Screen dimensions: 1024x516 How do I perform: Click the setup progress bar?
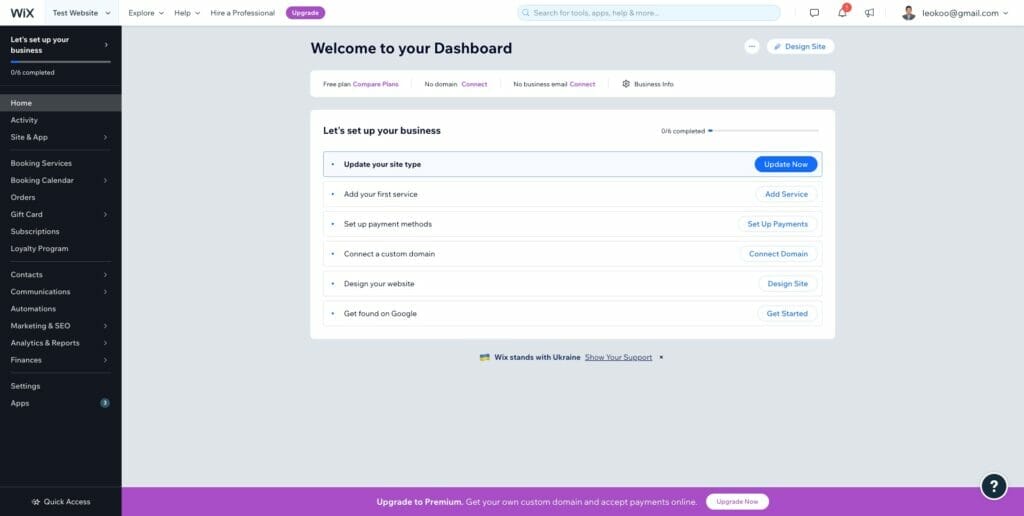pyautogui.click(x=764, y=130)
